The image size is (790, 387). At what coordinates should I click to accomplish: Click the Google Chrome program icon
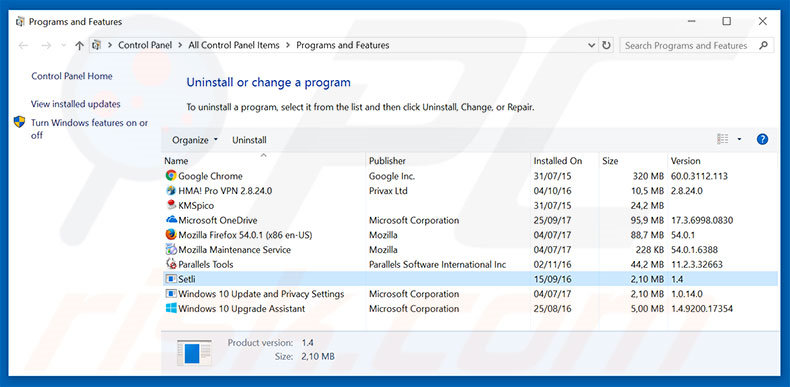(x=171, y=176)
